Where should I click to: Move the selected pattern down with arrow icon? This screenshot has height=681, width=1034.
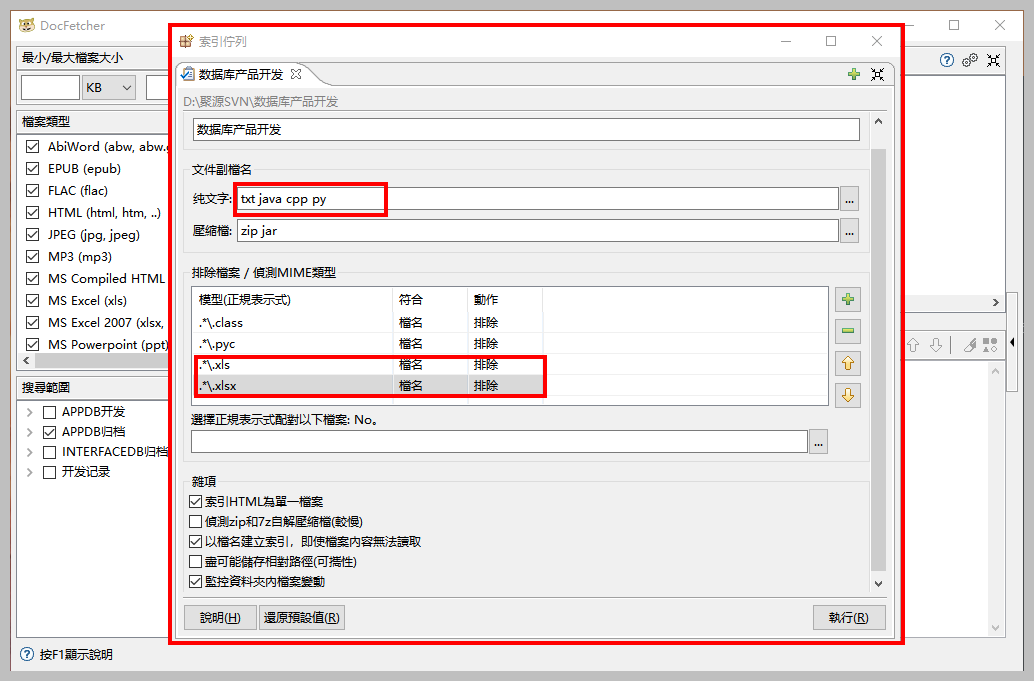[x=847, y=395]
